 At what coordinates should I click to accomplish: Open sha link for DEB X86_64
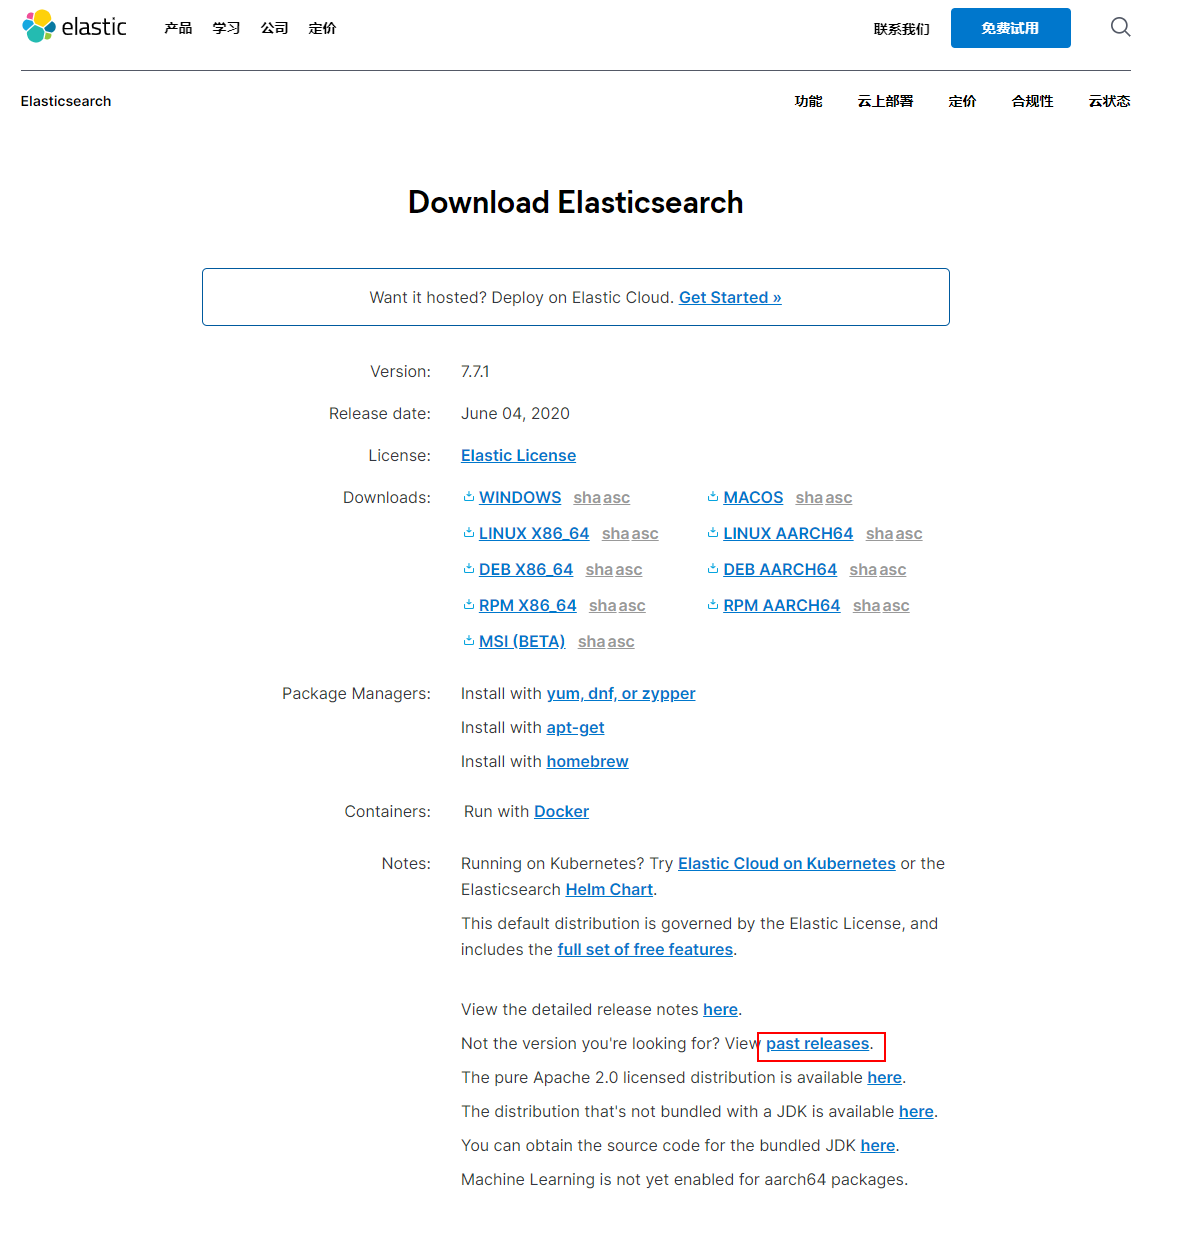[x=600, y=569]
